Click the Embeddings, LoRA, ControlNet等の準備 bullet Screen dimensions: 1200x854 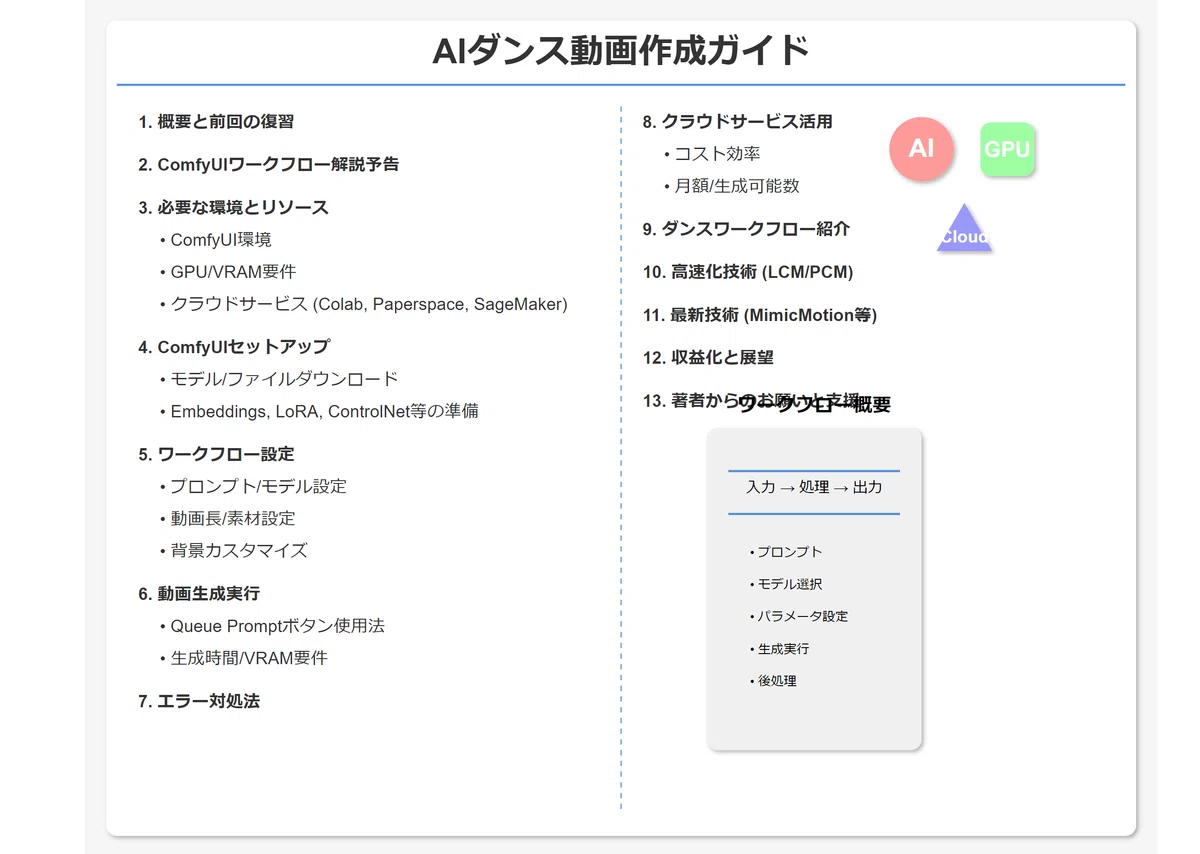coord(318,411)
